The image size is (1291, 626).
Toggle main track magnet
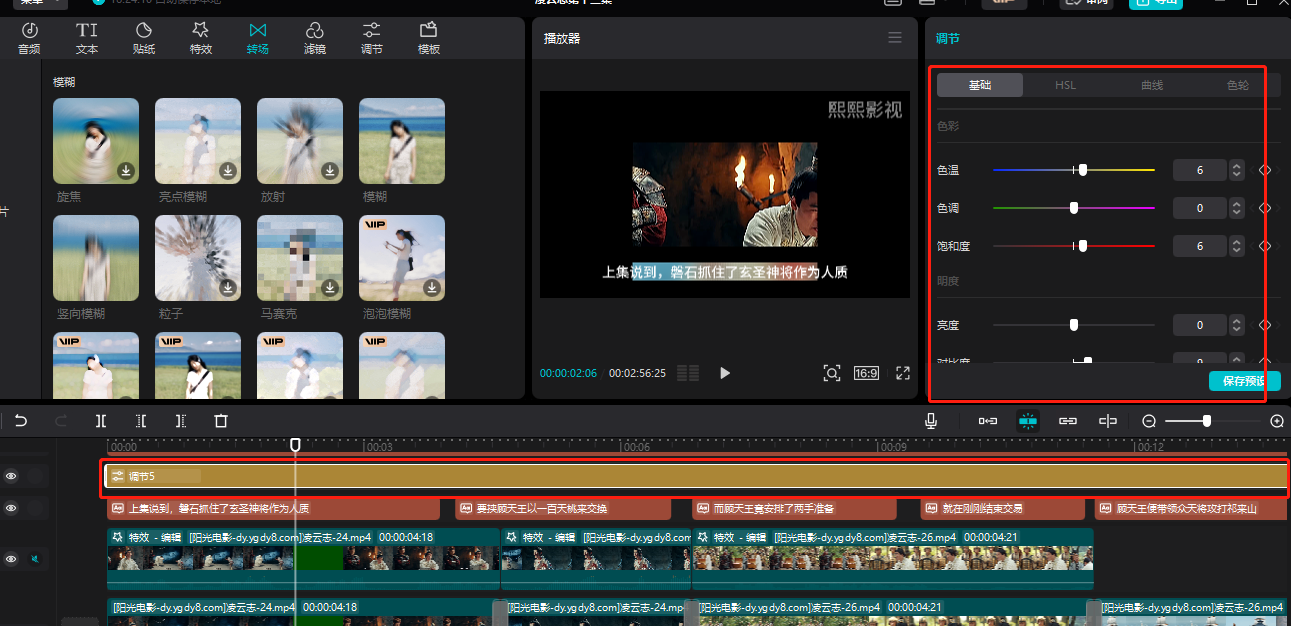click(x=988, y=421)
